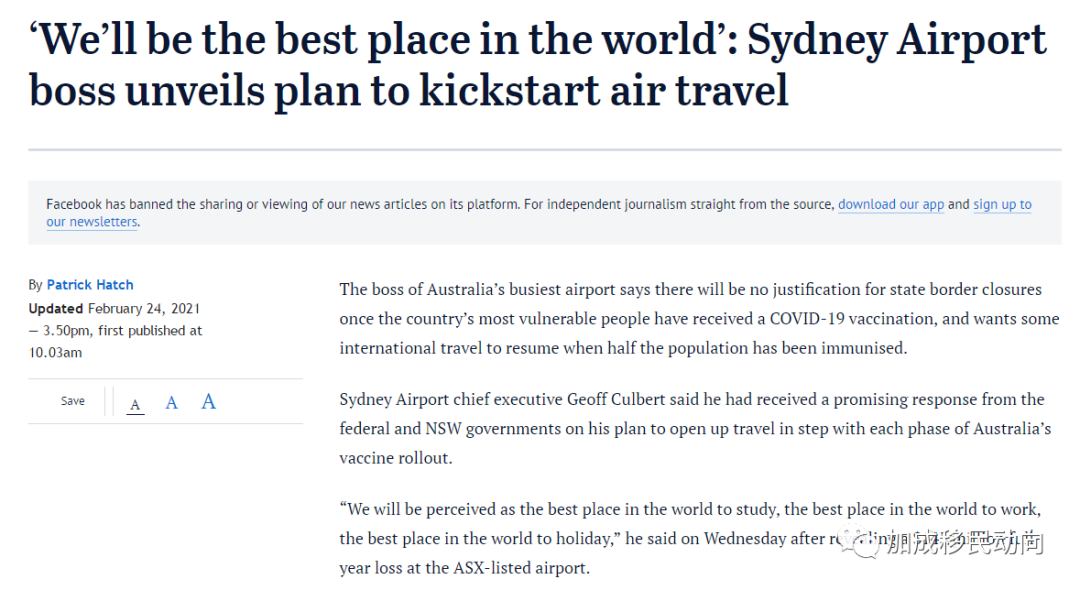Choose the medium 'A' text size
This screenshot has height=590, width=1080.
tap(172, 403)
